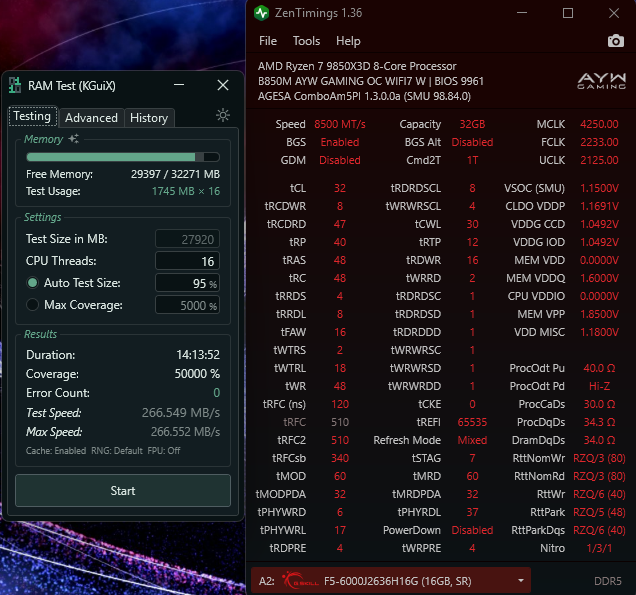
Task: Click the Start button in RAM Test
Action: point(123,490)
